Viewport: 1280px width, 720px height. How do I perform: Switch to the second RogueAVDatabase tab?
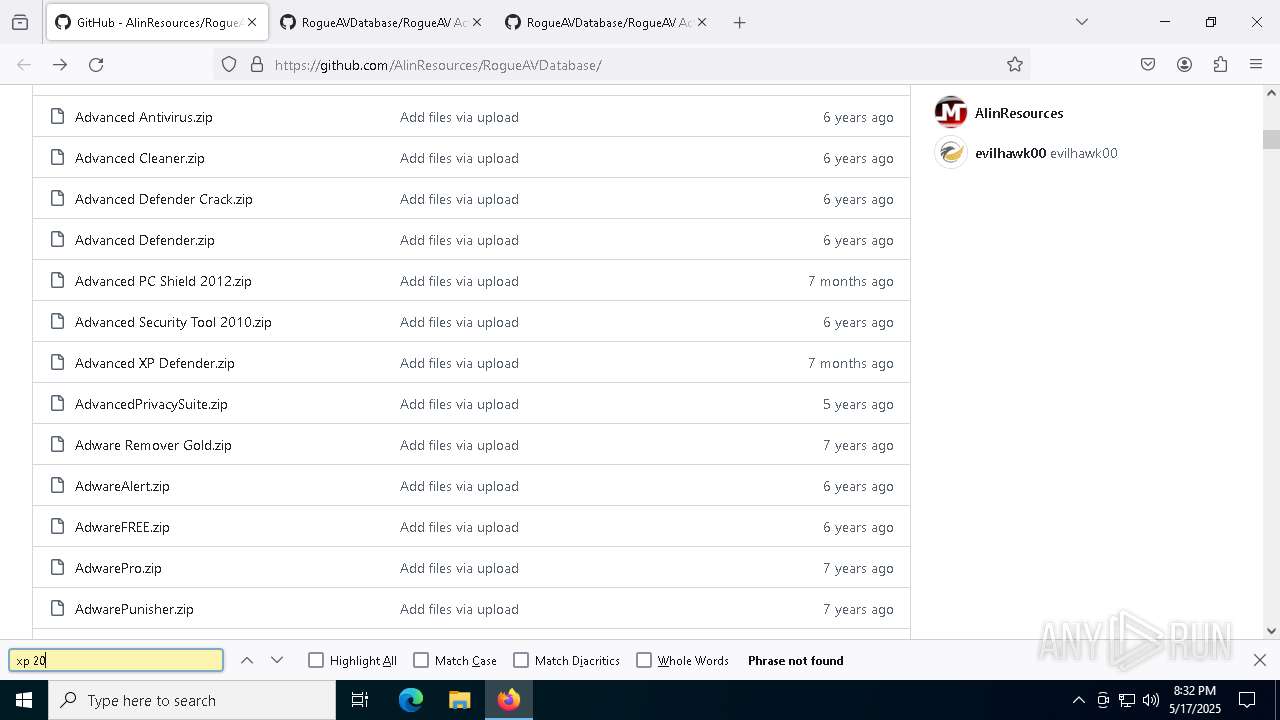pos(381,22)
